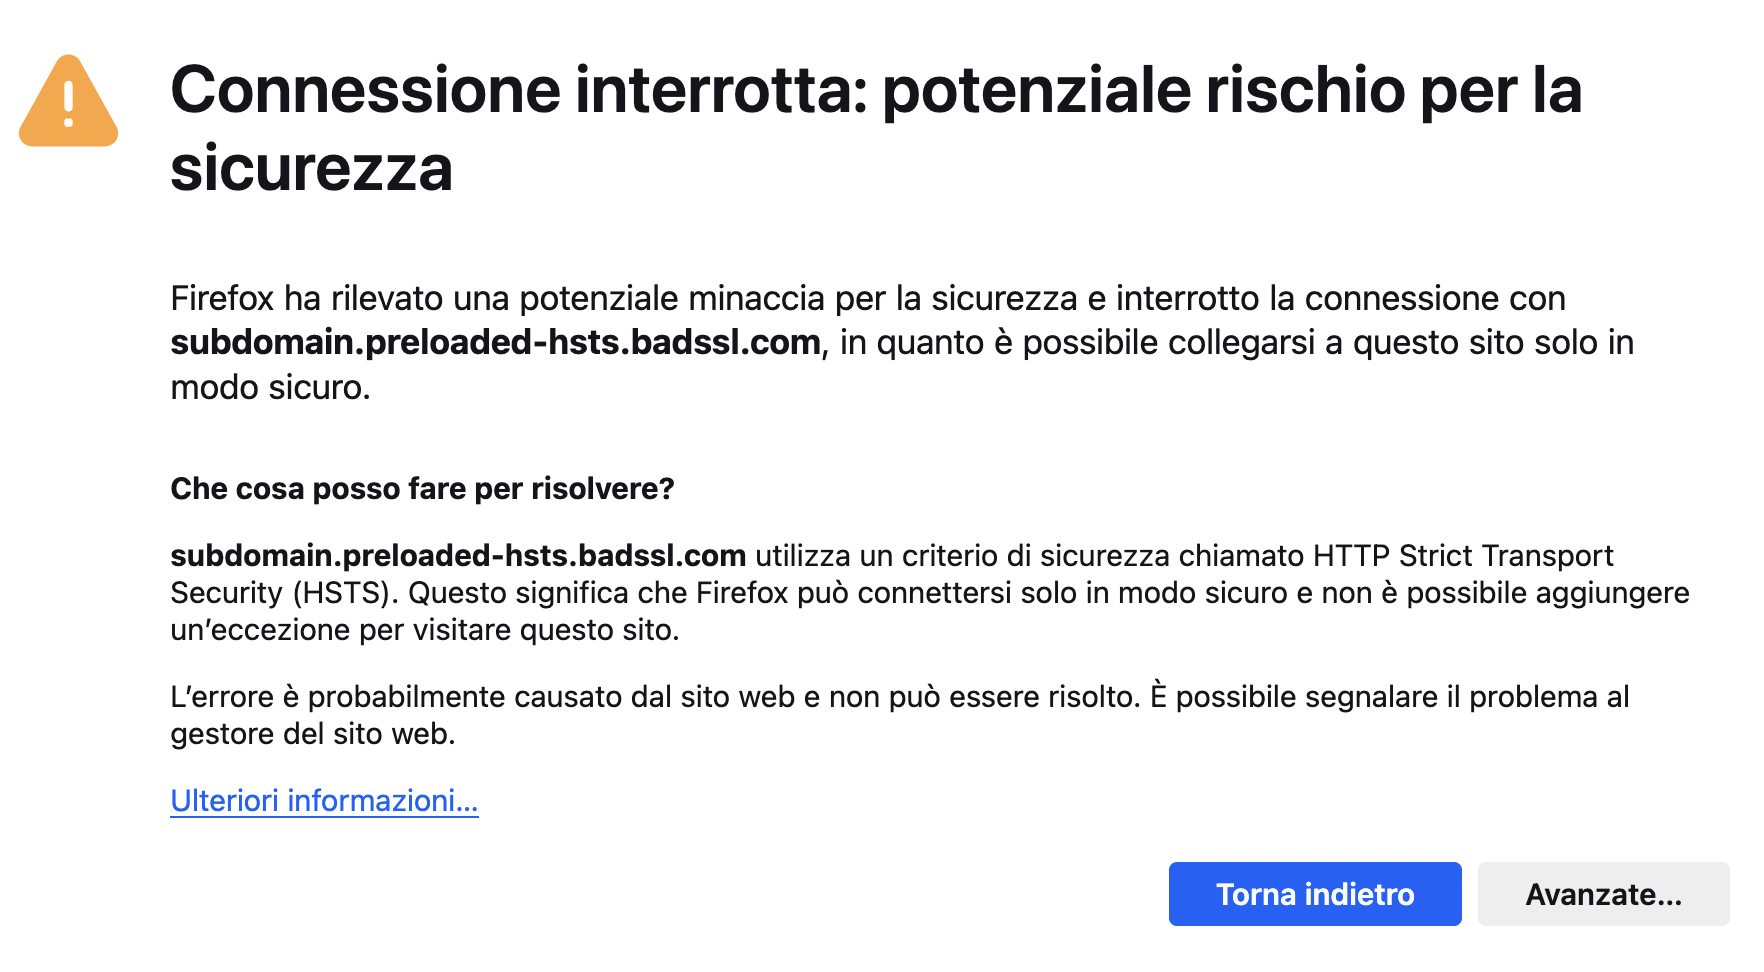
Task: Click the "HTTP Strict Transport" text
Action: [x=1462, y=556]
